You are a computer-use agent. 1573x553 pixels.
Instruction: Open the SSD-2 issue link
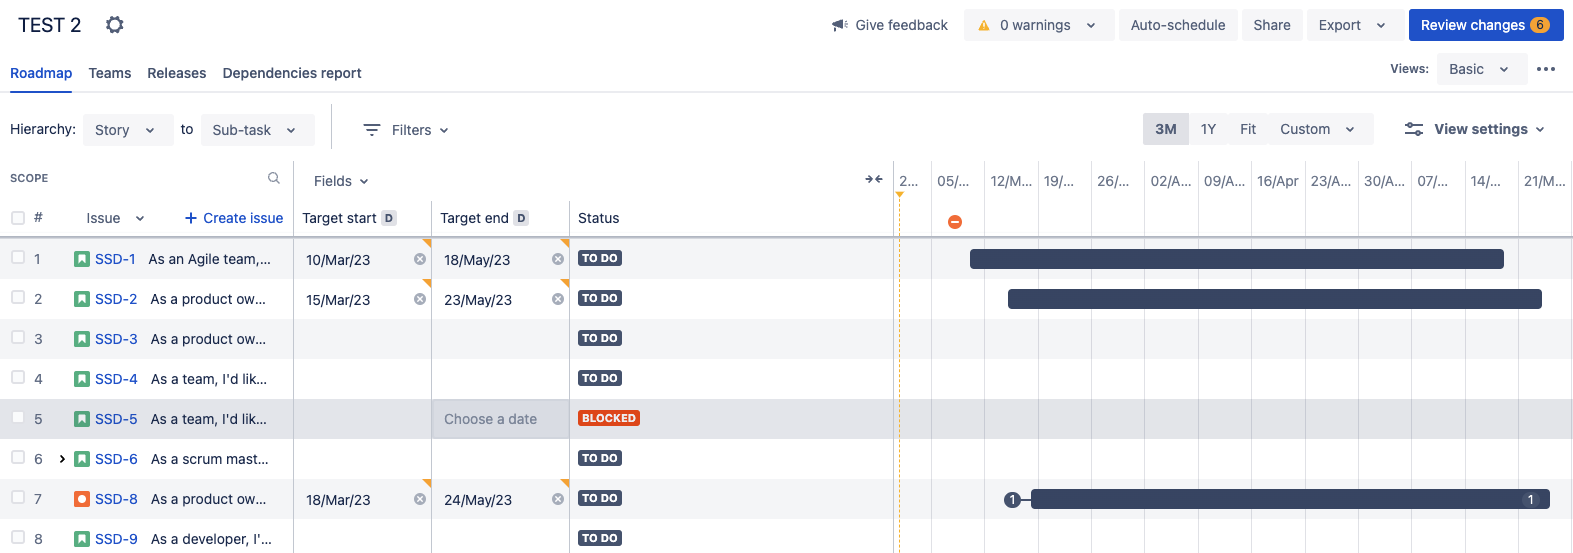tap(116, 299)
